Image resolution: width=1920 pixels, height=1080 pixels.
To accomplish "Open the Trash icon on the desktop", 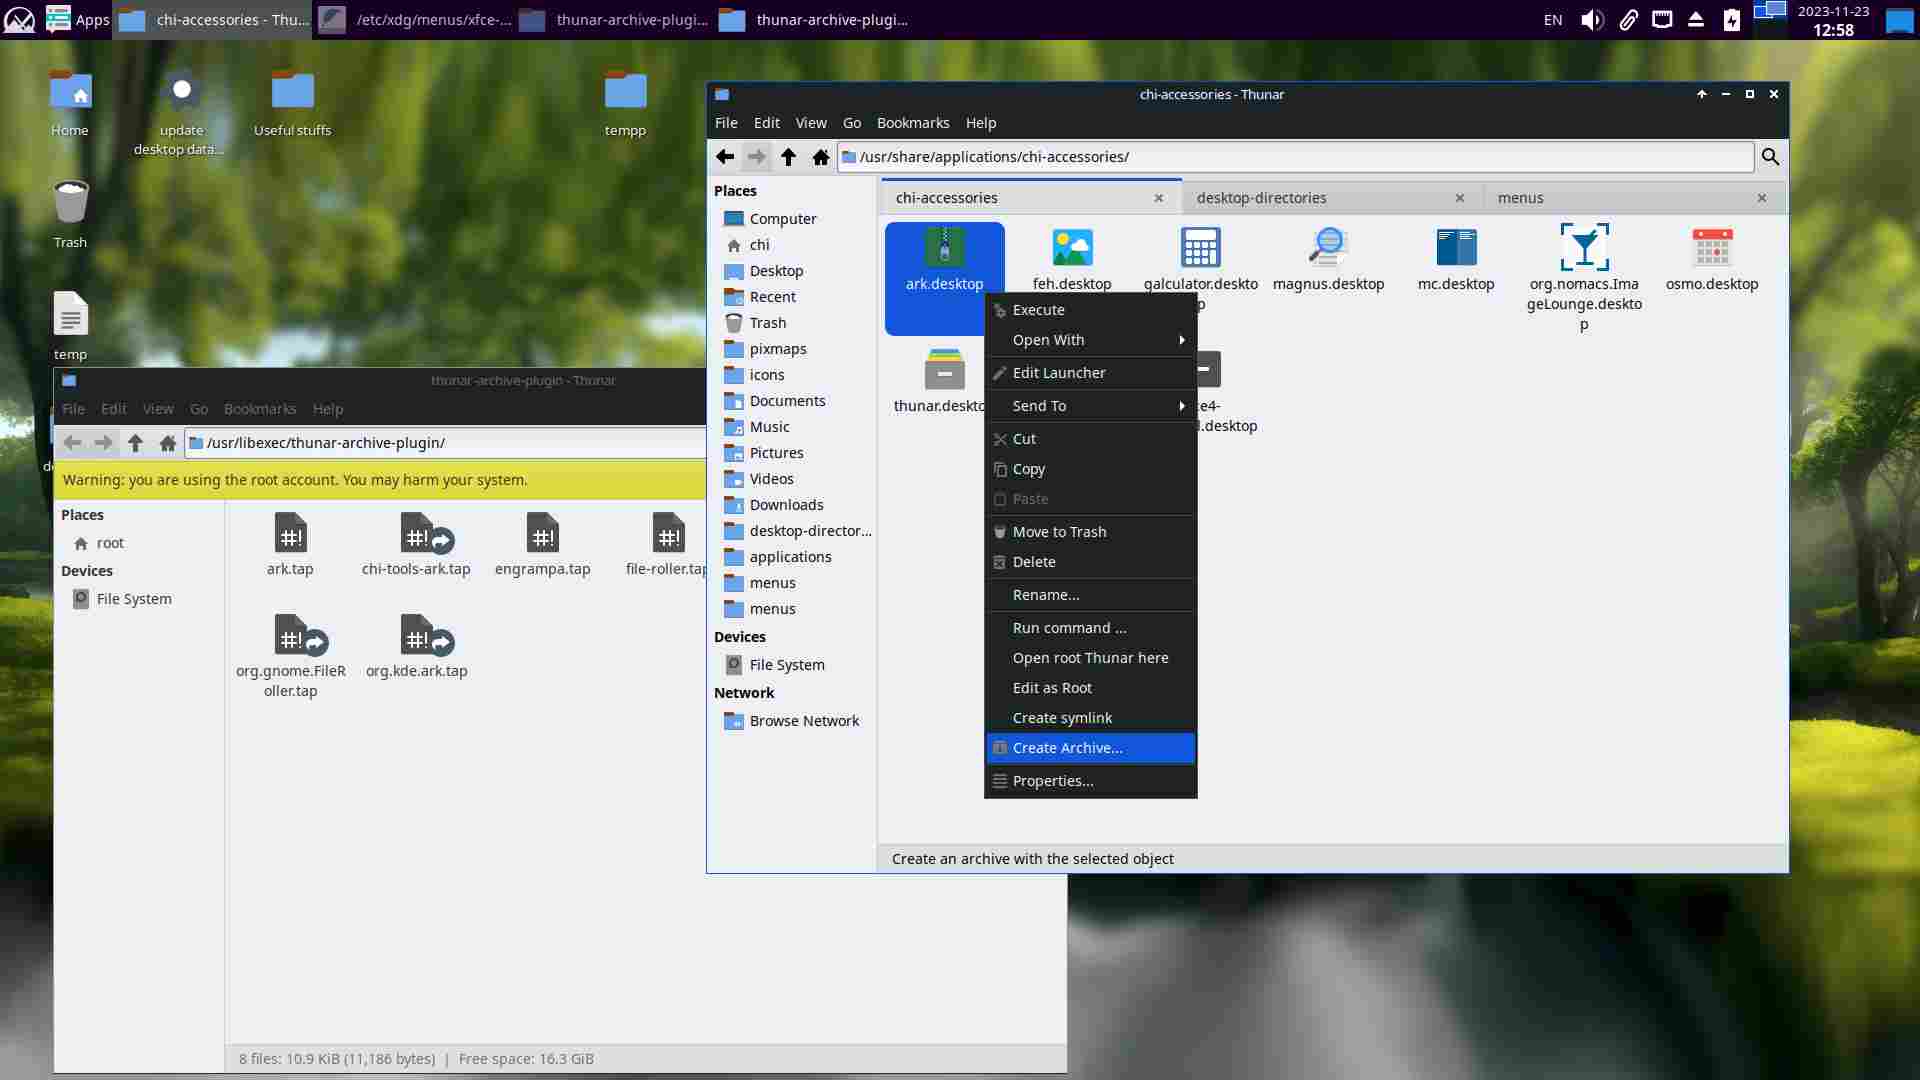I will coord(70,203).
